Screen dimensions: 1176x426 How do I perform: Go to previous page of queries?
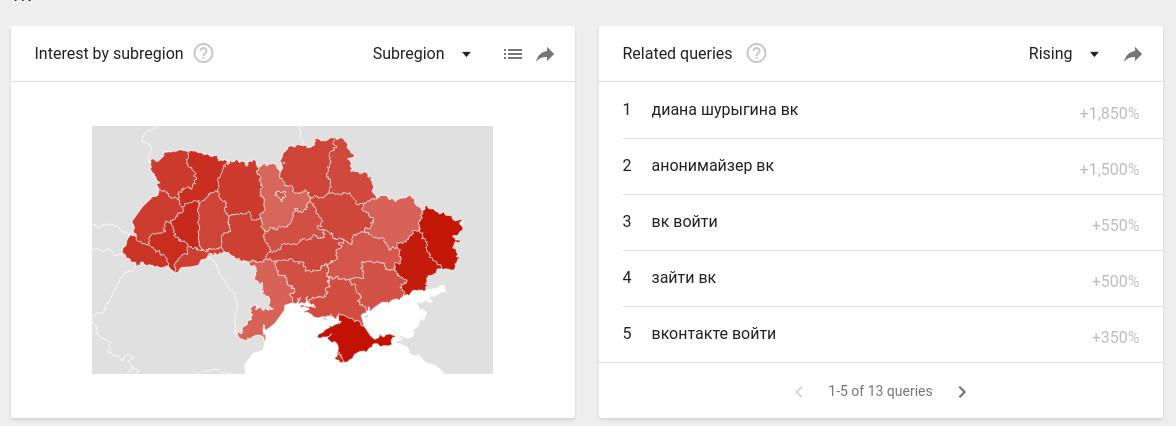[799, 392]
